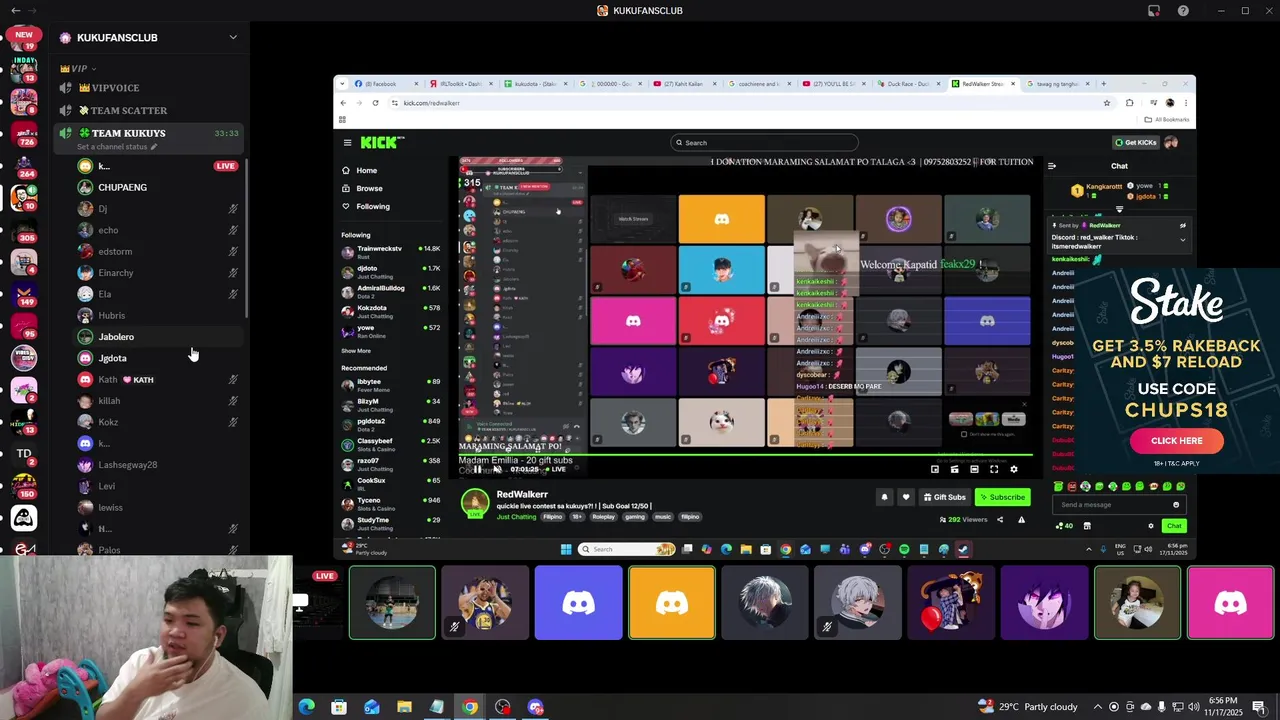Image resolution: width=1280 pixels, height=720 pixels.
Task: Open Discord help icon in title bar
Action: coord(1184,11)
